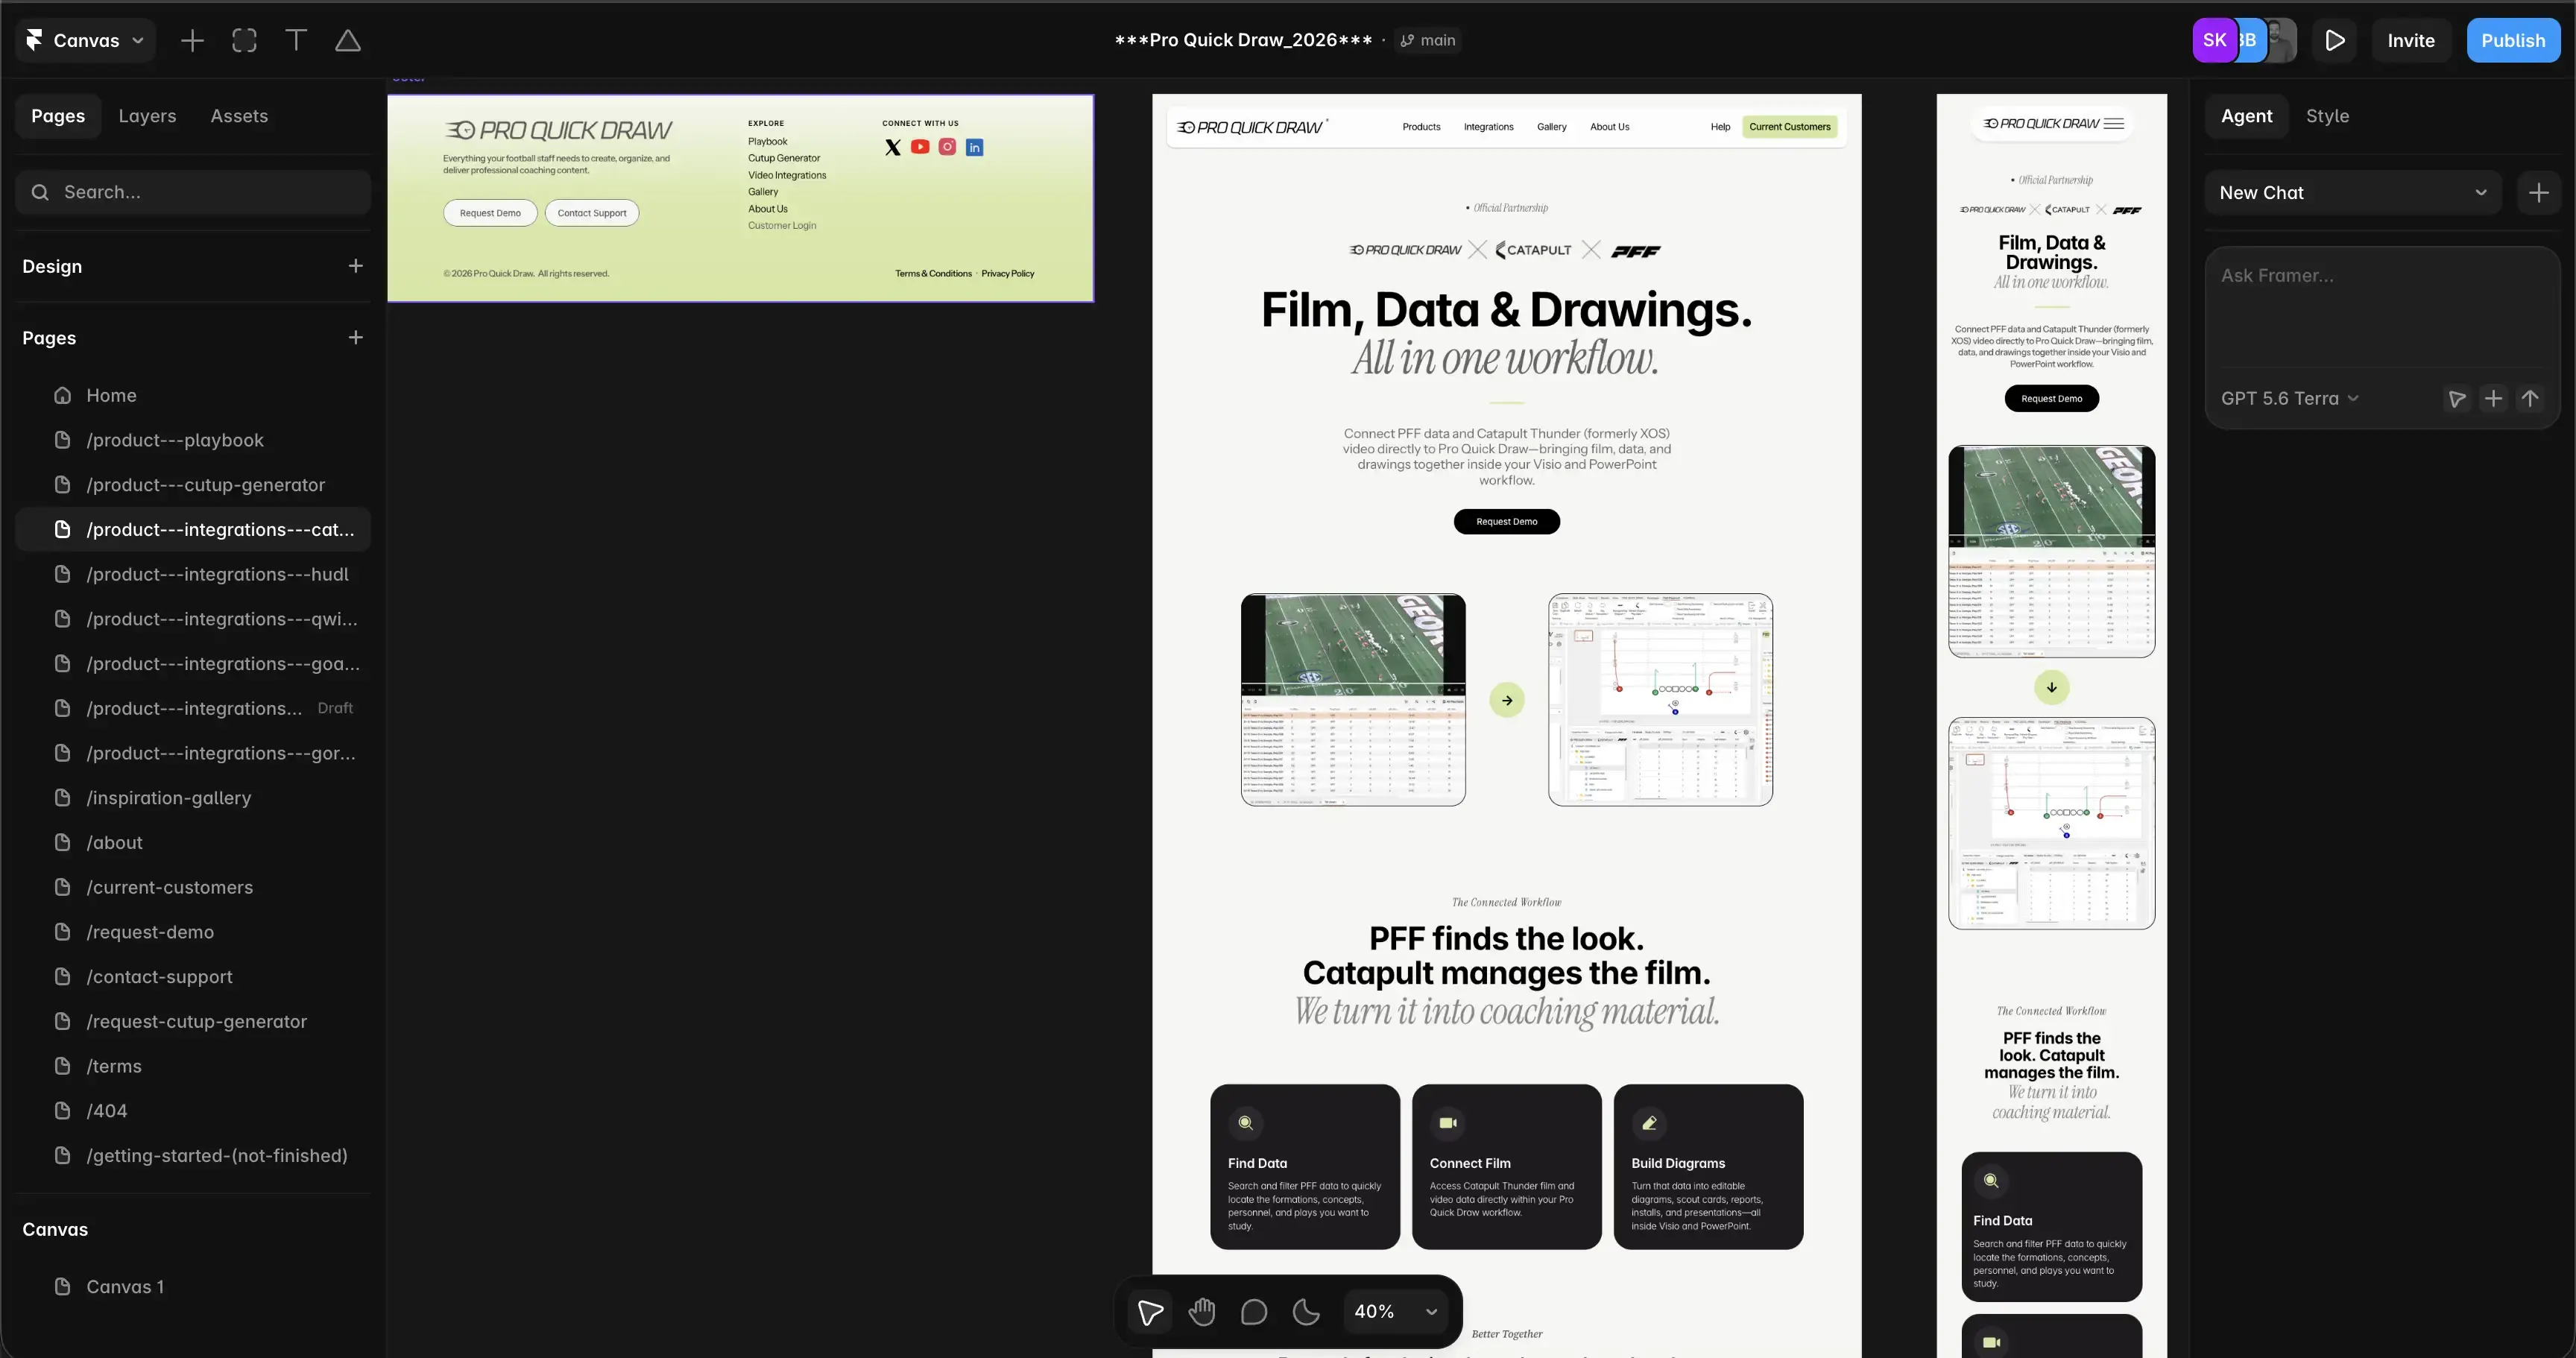
Task: Click the X social icon in footer
Action: [893, 147]
